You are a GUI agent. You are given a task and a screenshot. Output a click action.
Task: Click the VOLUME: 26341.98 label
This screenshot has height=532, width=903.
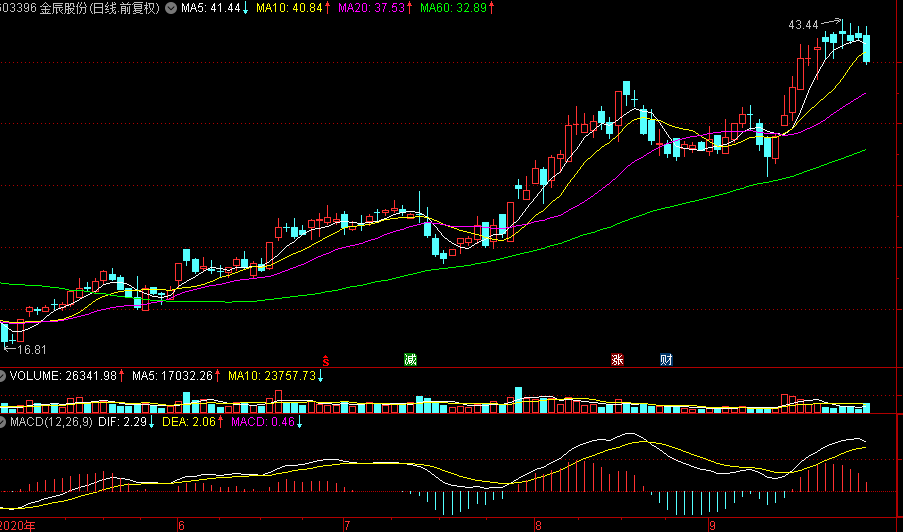coord(63,376)
